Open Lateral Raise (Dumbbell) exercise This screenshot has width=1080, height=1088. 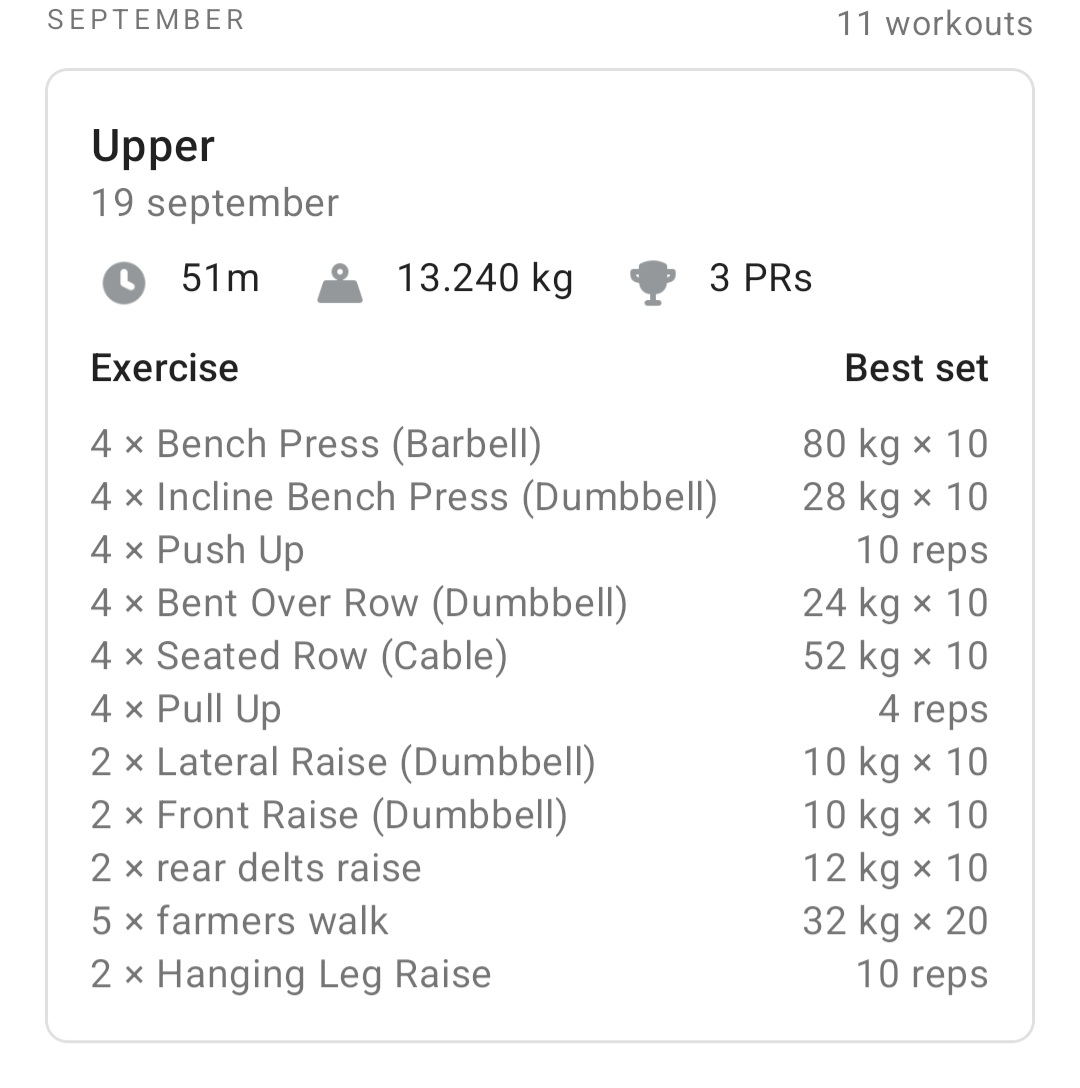click(343, 762)
